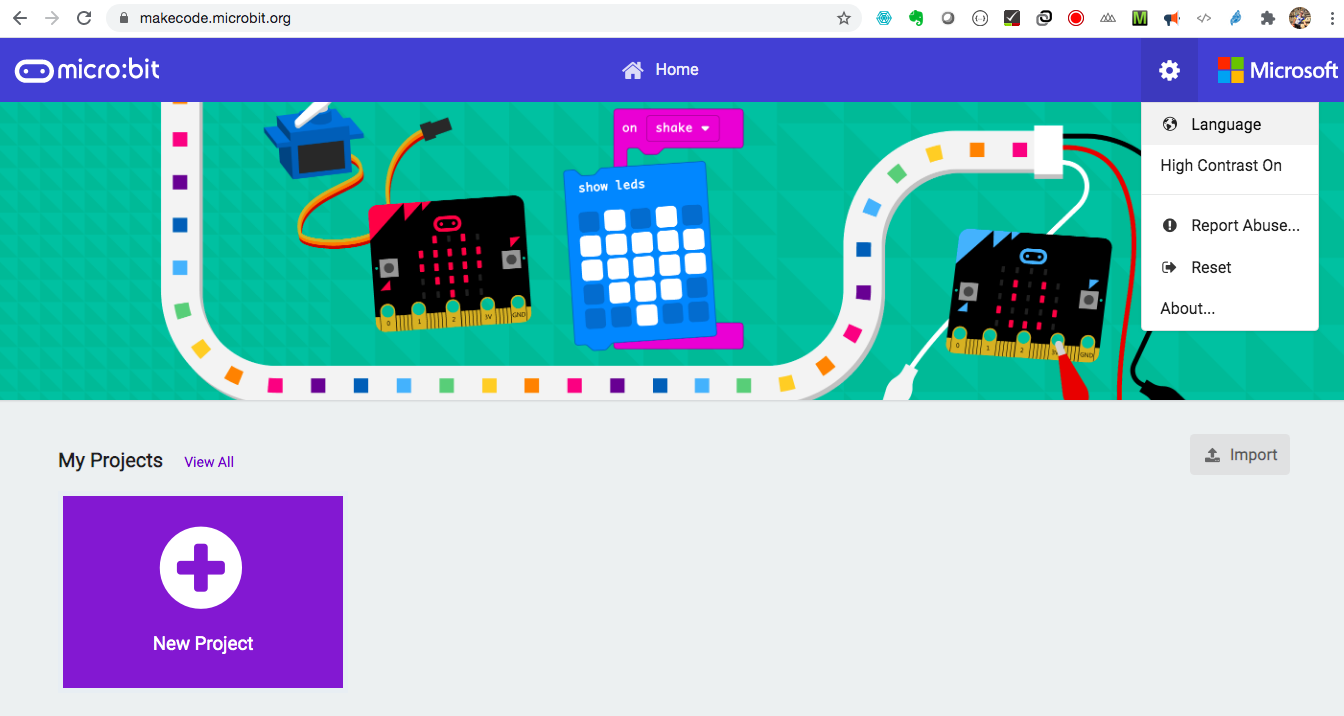Reload the makecode page
Viewport: 1344px width, 716px height.
point(85,18)
